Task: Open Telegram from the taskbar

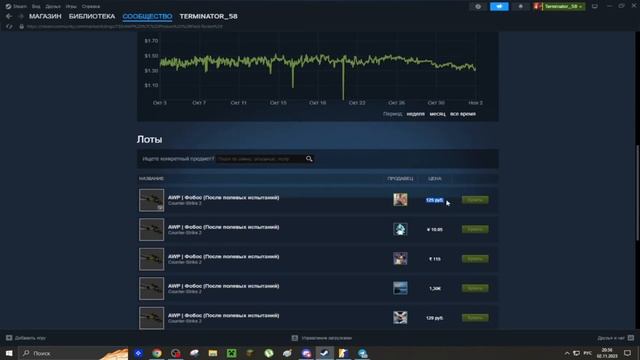Action: click(x=362, y=353)
